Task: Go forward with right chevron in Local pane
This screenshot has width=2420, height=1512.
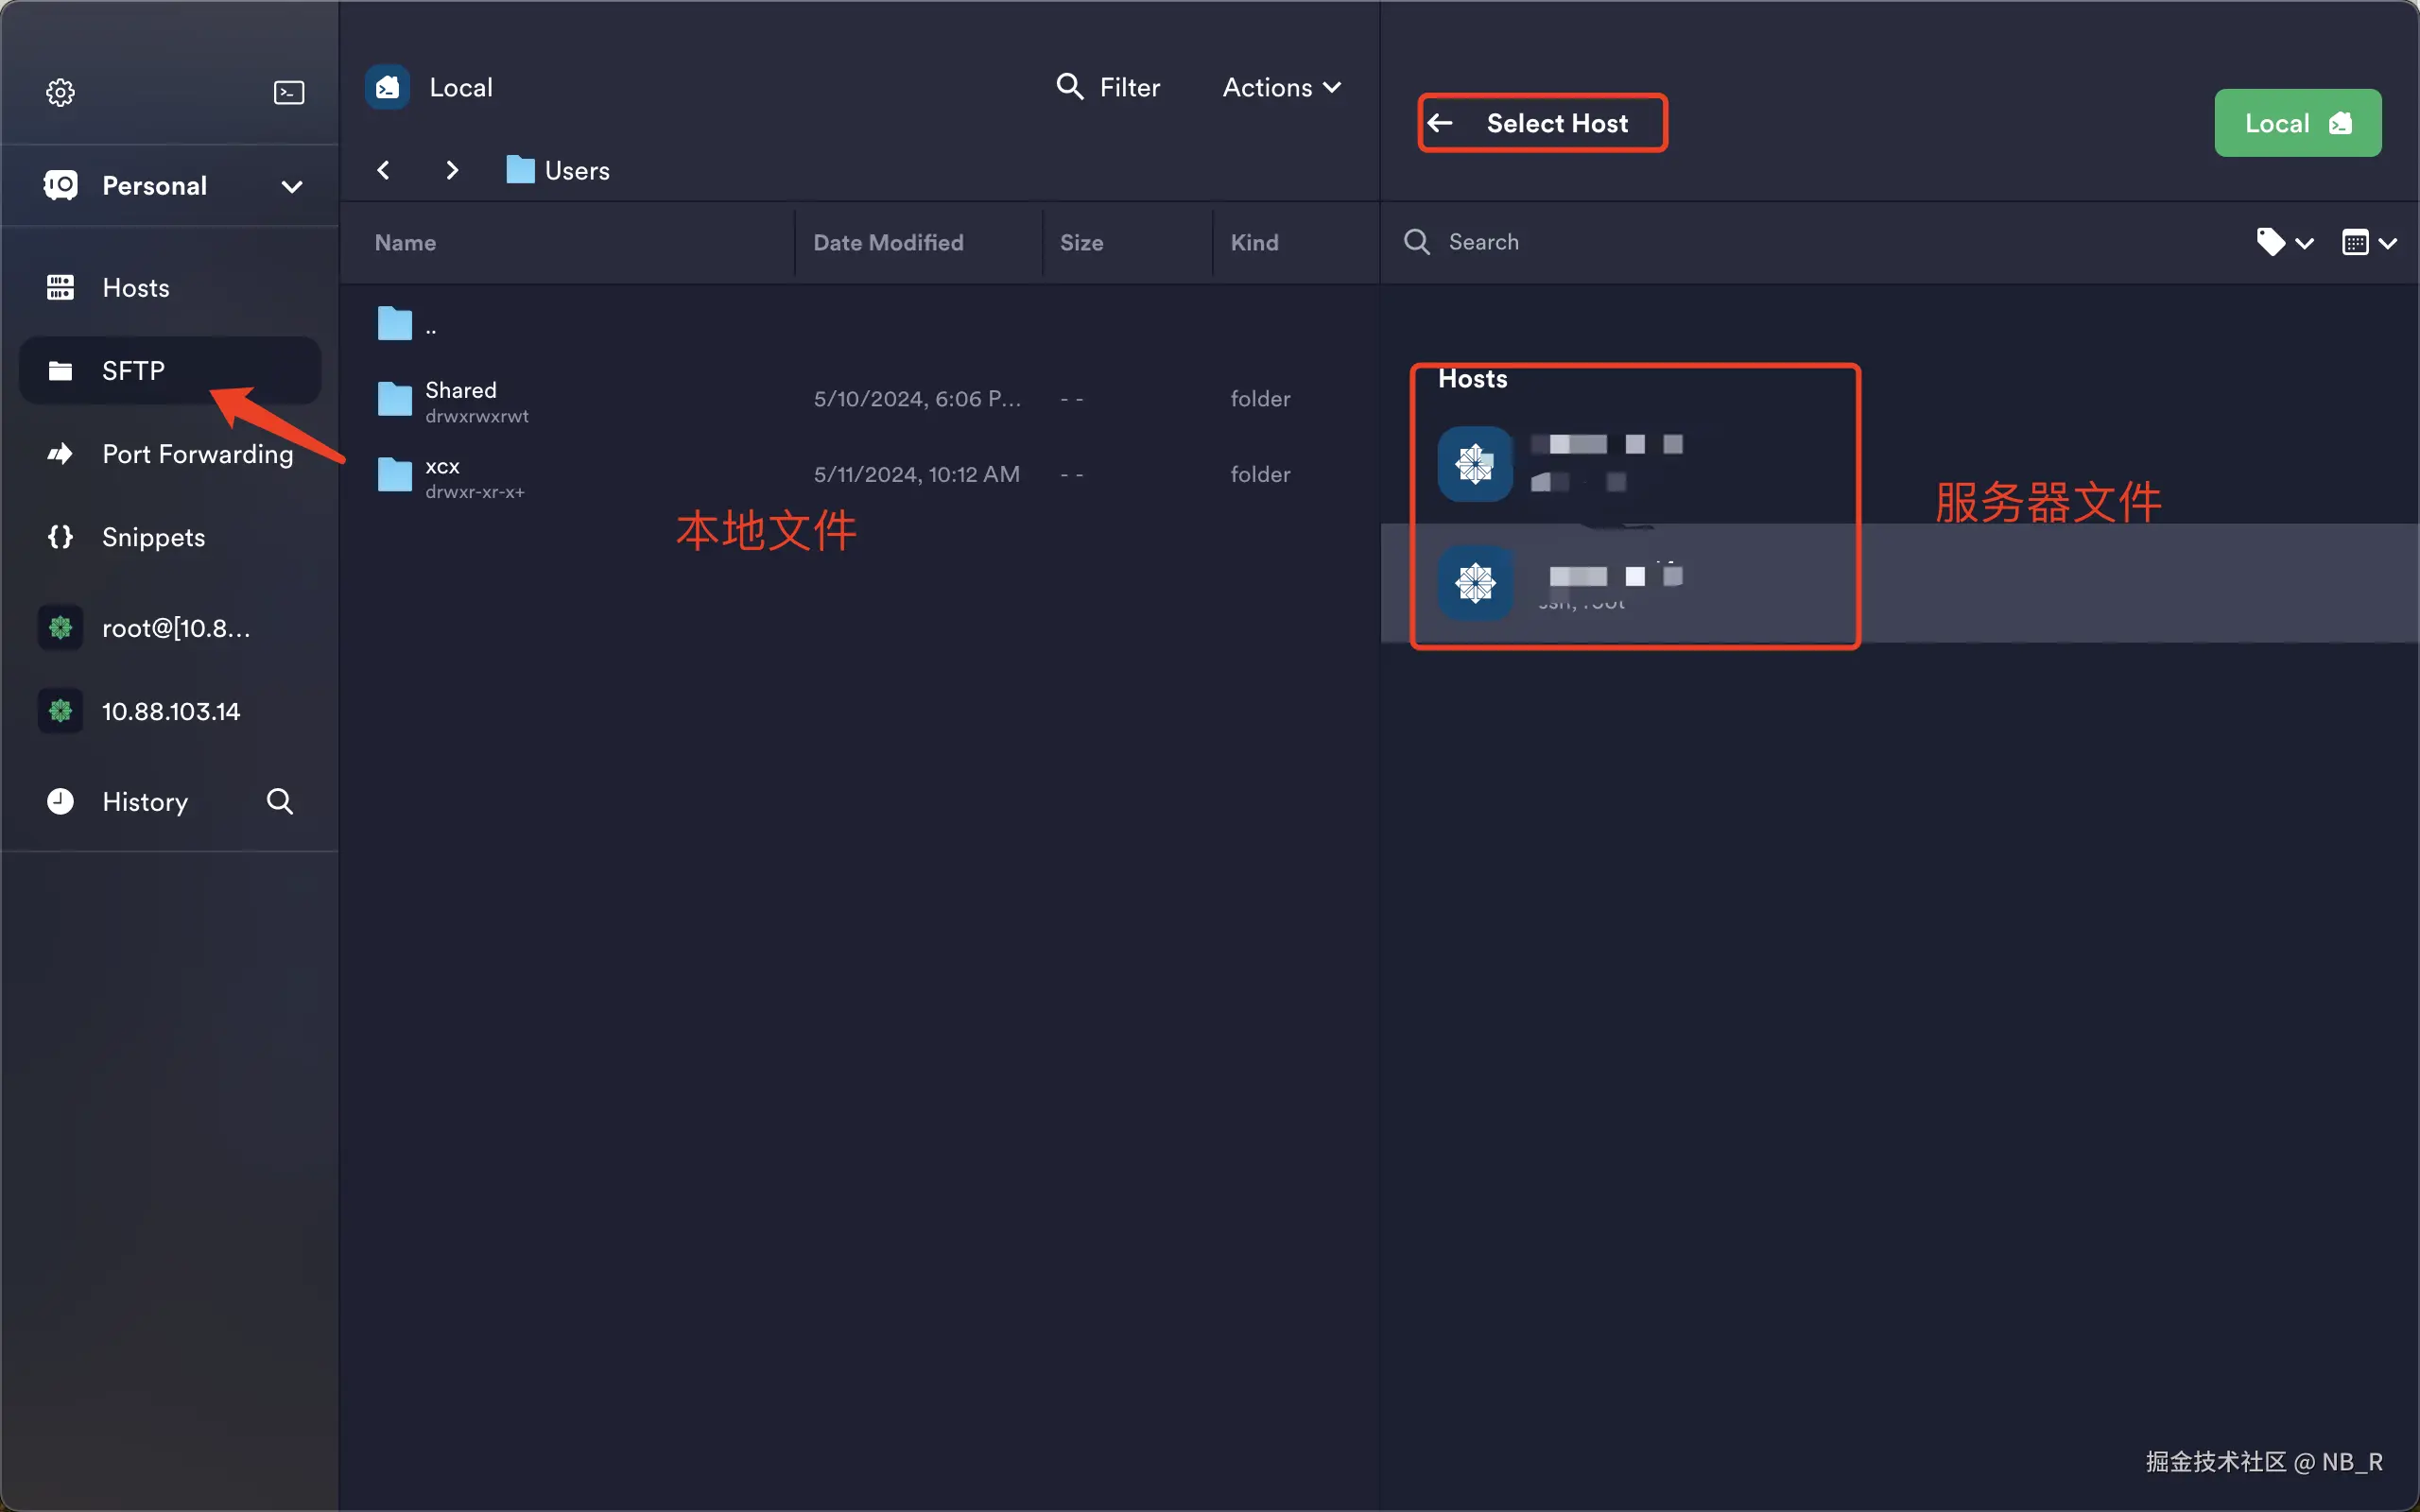Action: [452, 170]
